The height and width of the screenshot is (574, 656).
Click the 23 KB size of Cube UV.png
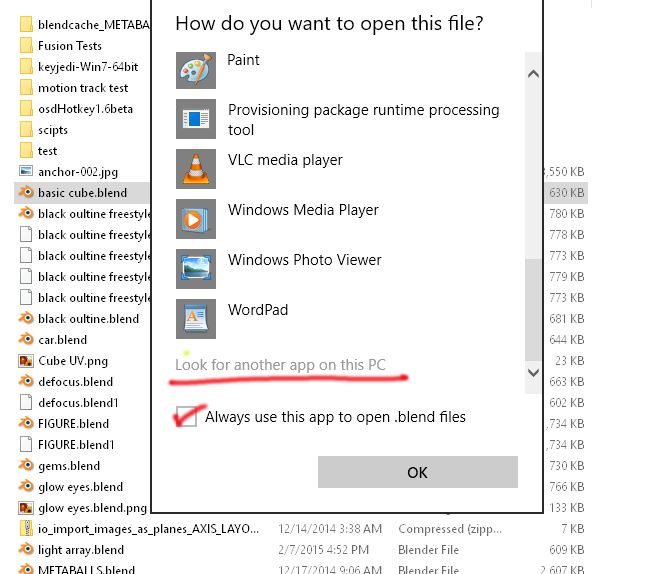click(570, 361)
